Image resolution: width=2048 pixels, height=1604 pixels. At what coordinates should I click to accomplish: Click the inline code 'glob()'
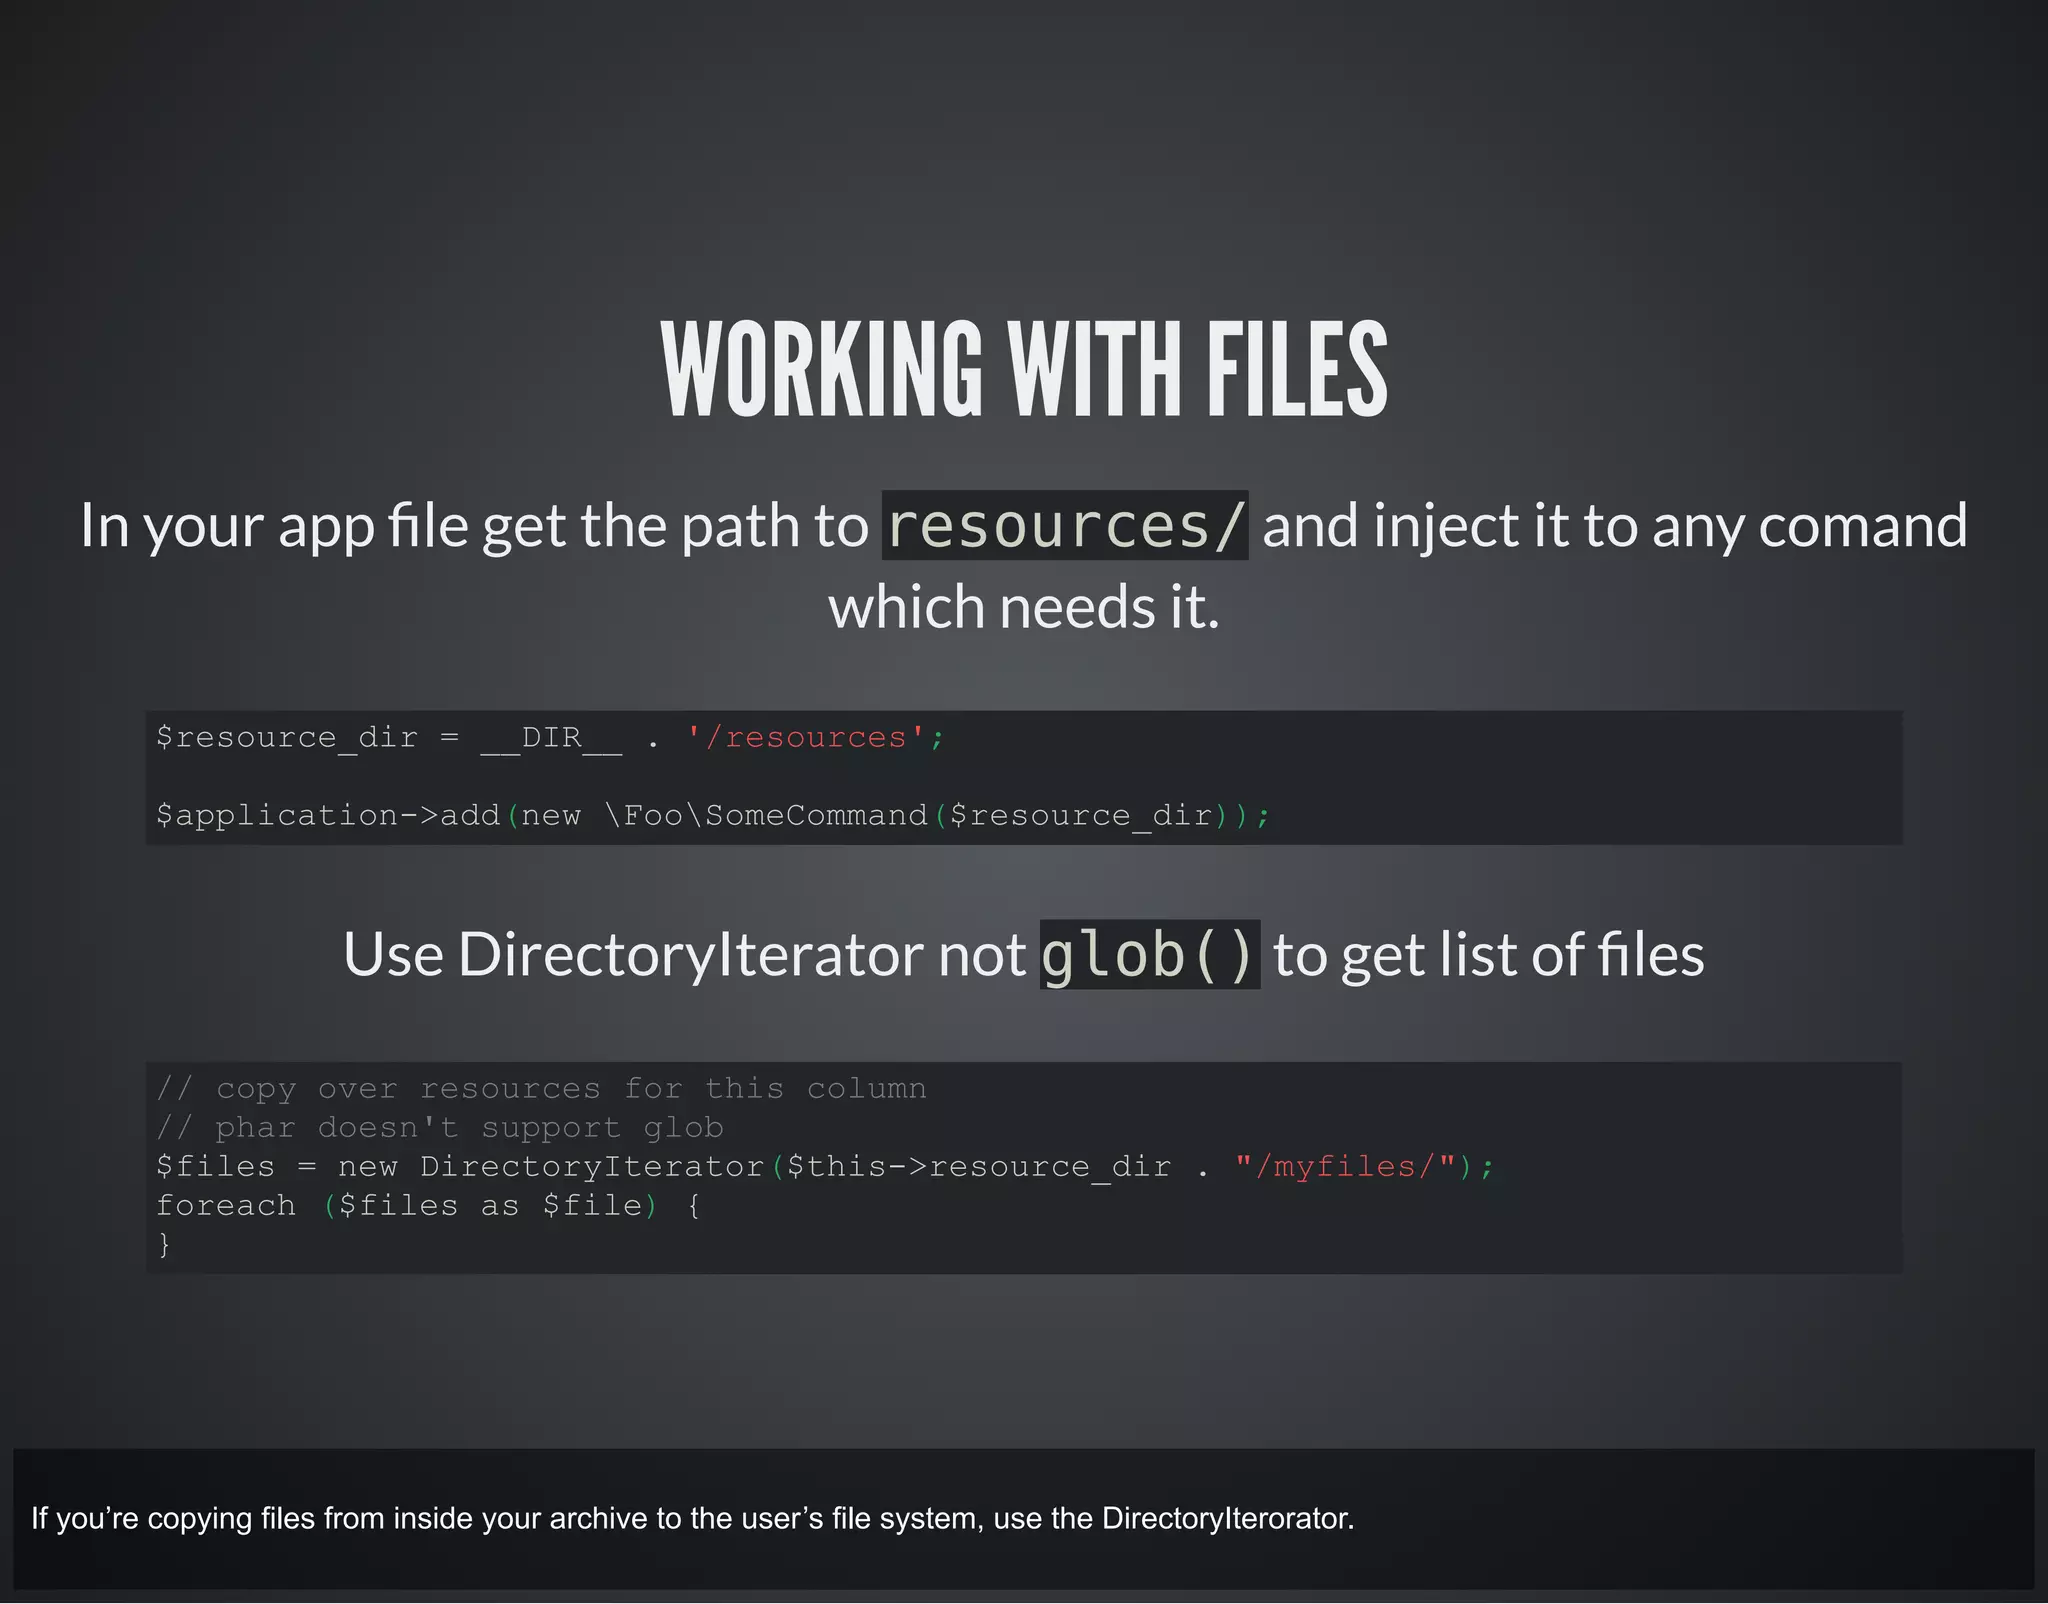coord(1150,954)
